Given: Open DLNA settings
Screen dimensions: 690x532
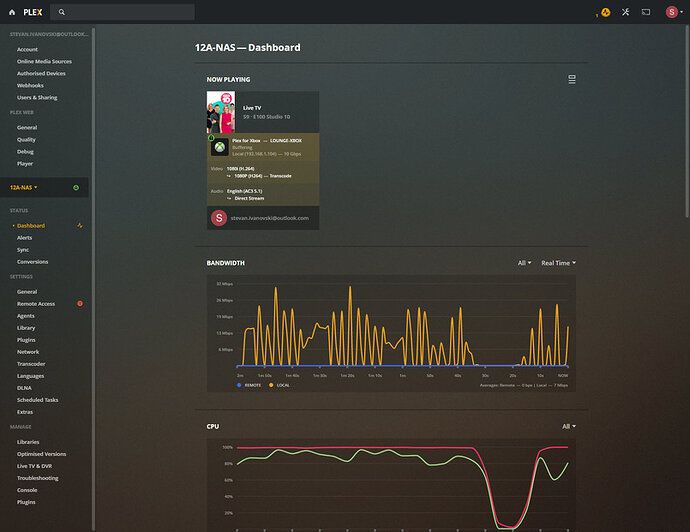Looking at the screenshot, I should click(x=24, y=388).
